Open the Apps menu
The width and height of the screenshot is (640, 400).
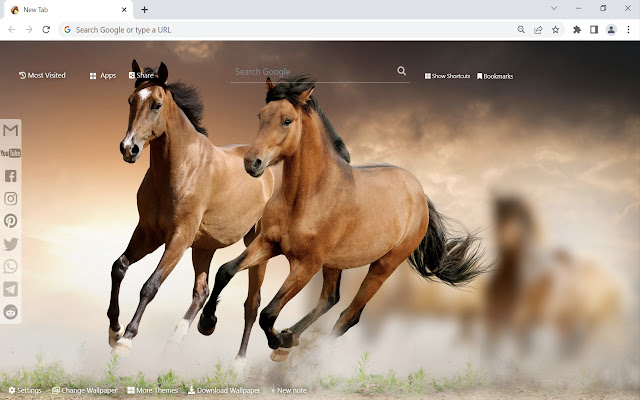[103, 76]
